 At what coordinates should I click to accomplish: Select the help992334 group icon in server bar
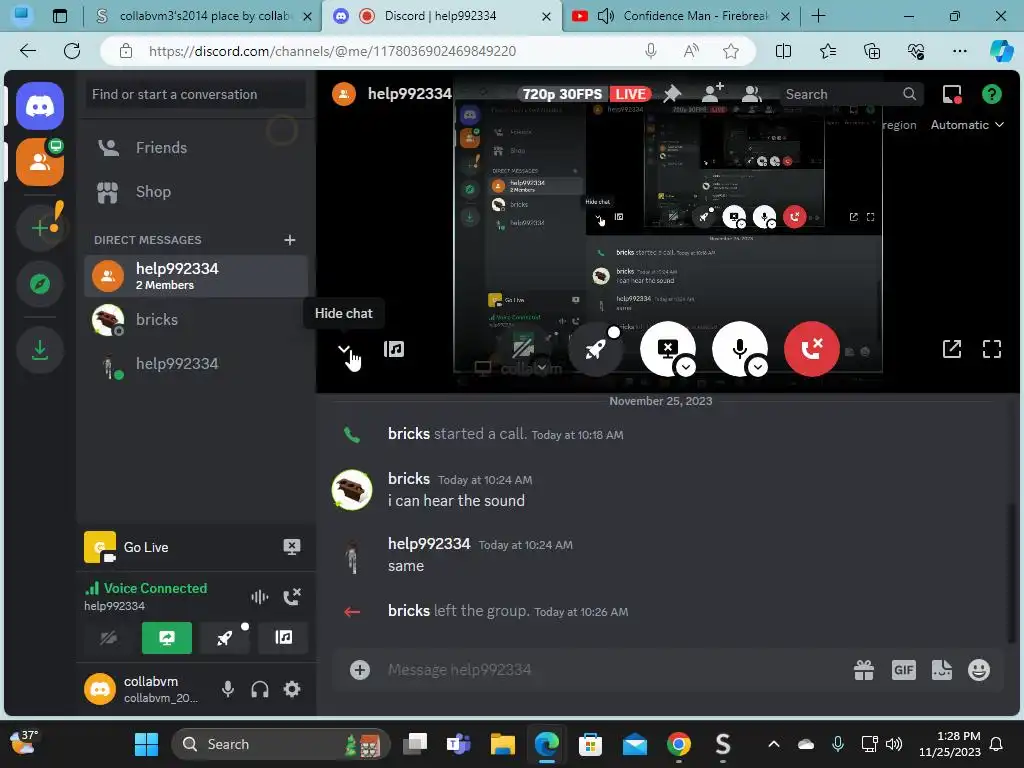click(x=40, y=162)
